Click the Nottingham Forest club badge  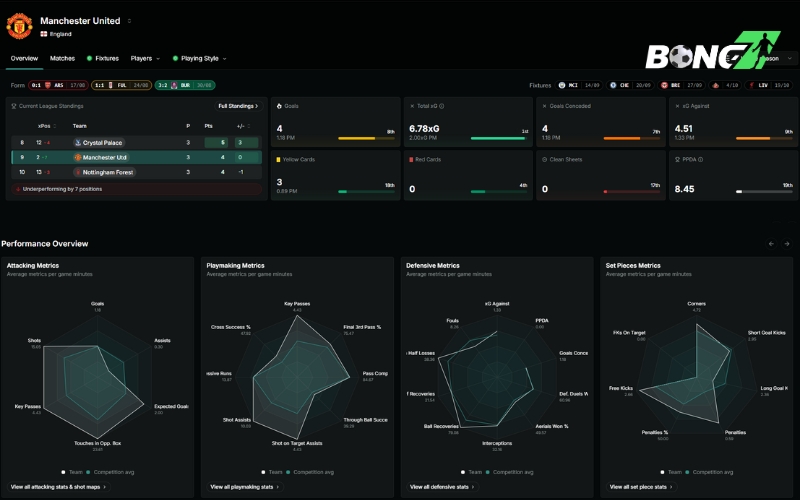coord(78,172)
